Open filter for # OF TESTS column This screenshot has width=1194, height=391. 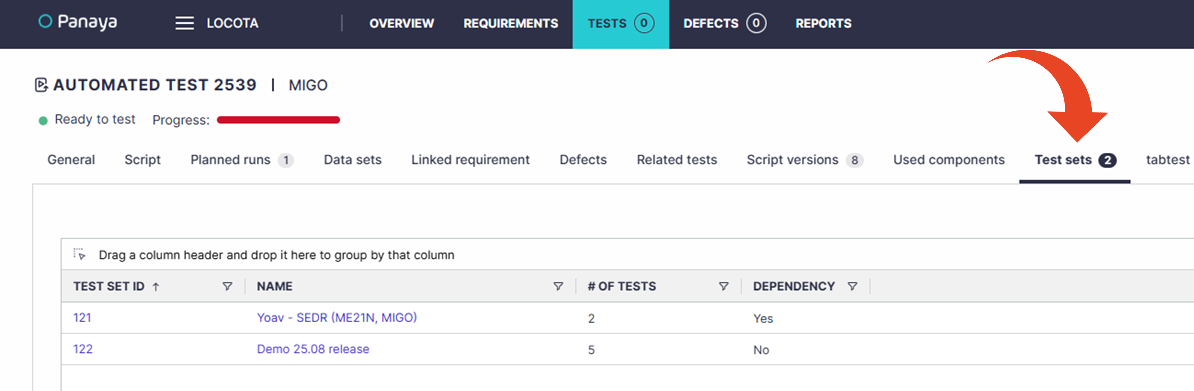pyautogui.click(x=723, y=287)
